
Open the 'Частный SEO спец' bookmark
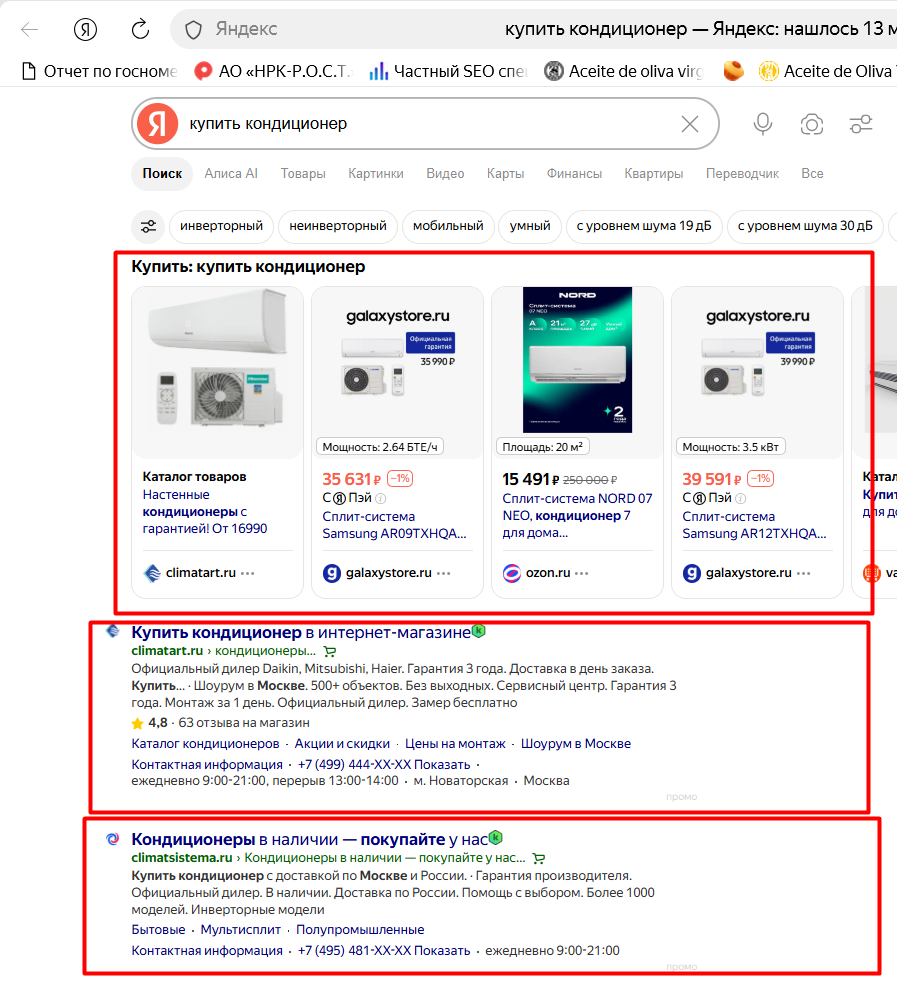click(x=448, y=71)
